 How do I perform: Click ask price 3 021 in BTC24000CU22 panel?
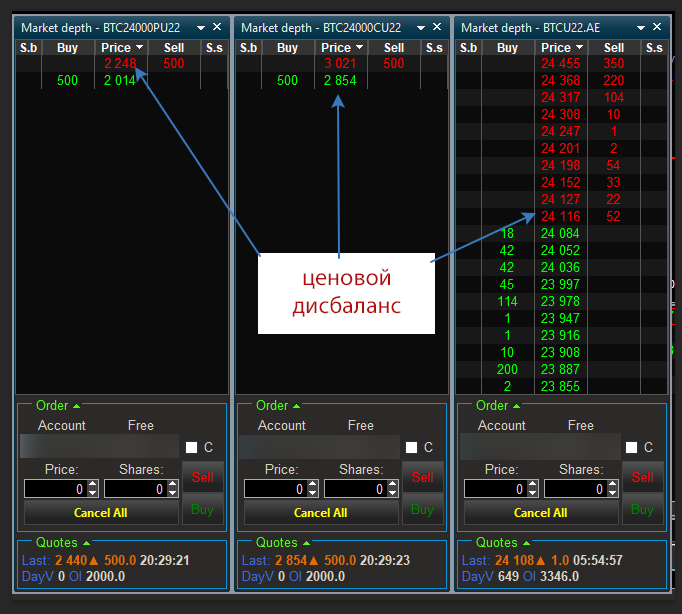point(340,63)
